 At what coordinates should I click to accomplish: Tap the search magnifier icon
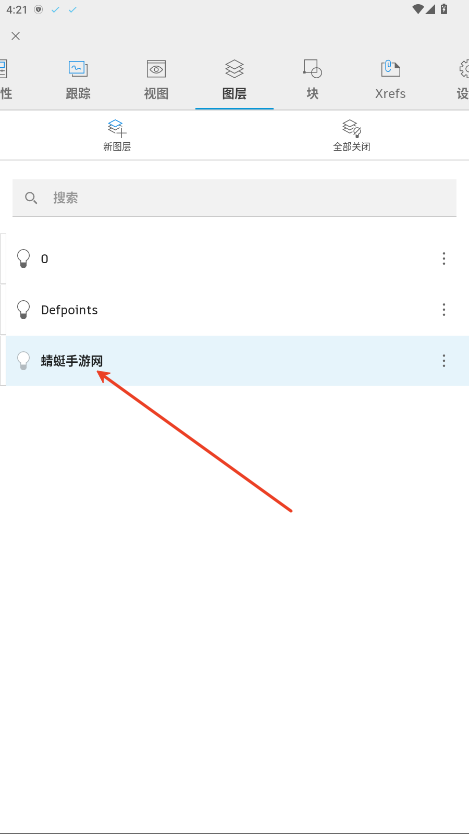(31, 198)
